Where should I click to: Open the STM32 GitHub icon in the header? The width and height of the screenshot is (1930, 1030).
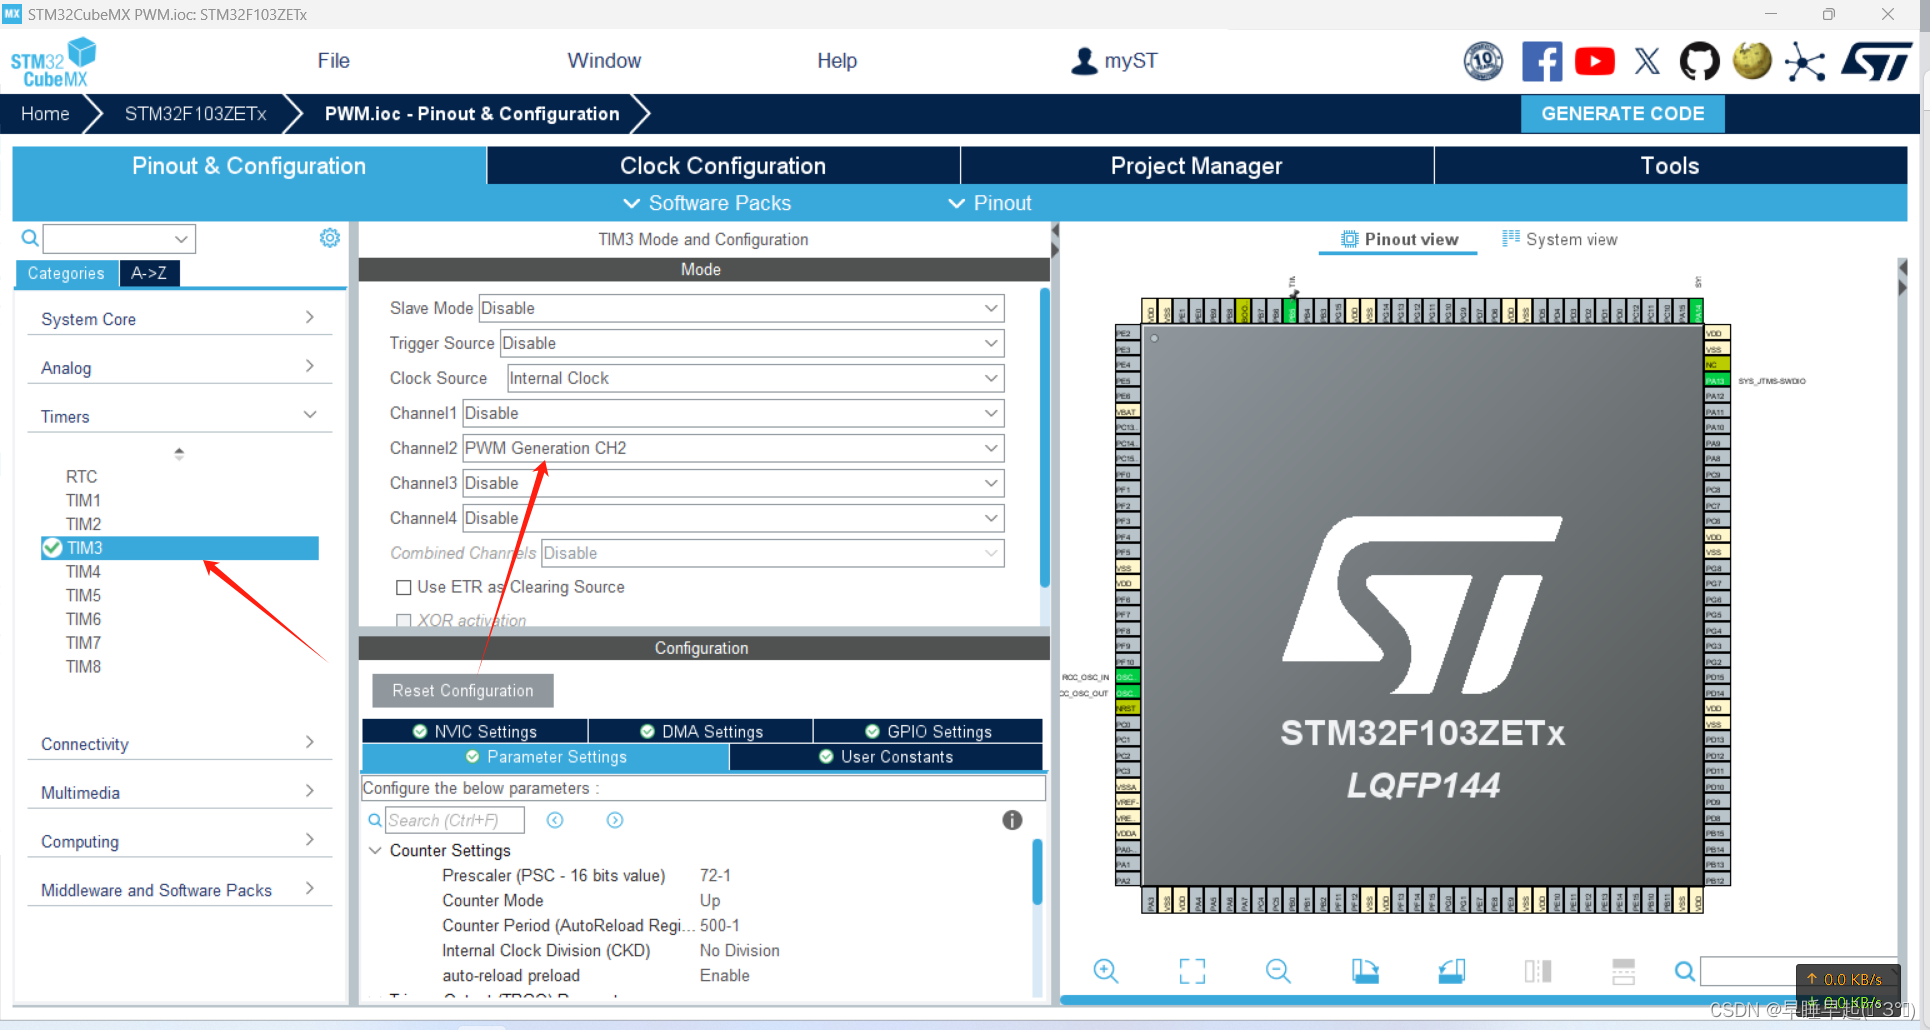(x=1699, y=61)
